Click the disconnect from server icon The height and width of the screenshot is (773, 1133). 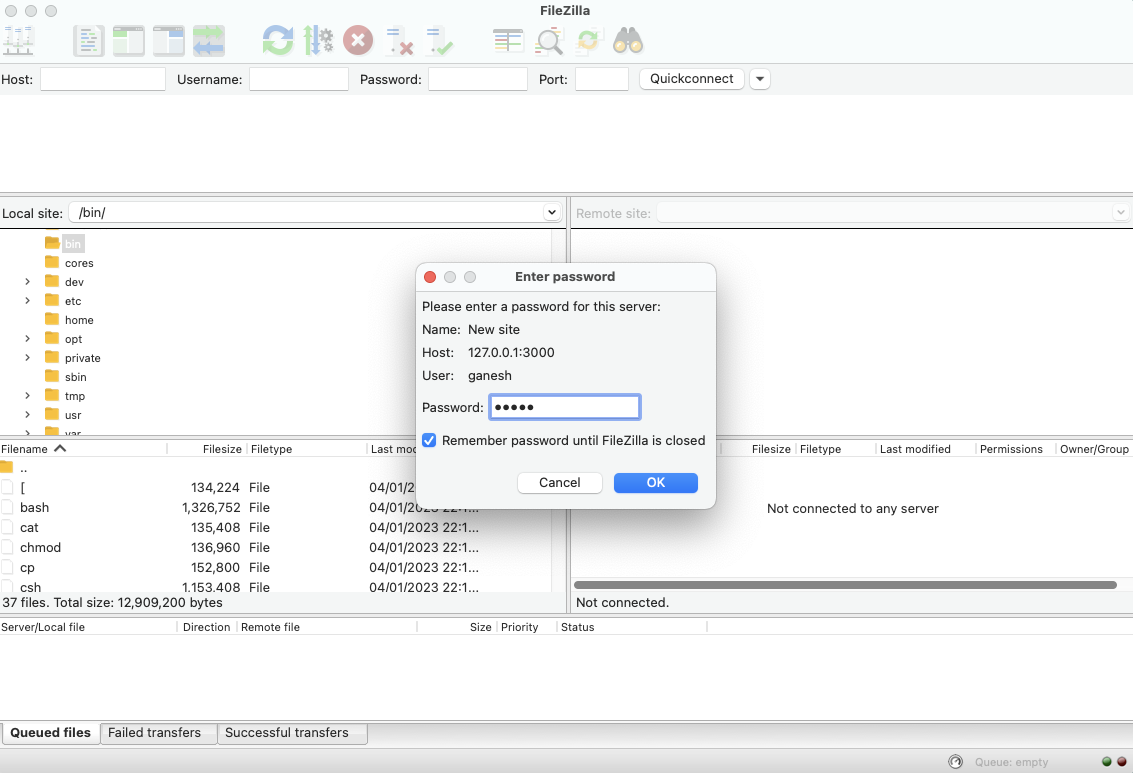pyautogui.click(x=399, y=40)
